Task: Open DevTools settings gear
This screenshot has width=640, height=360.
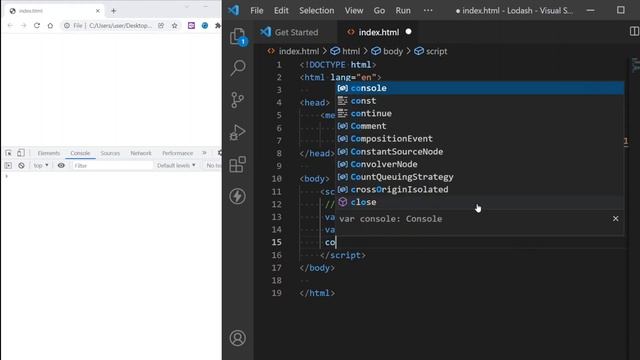Action: pyautogui.click(x=220, y=153)
